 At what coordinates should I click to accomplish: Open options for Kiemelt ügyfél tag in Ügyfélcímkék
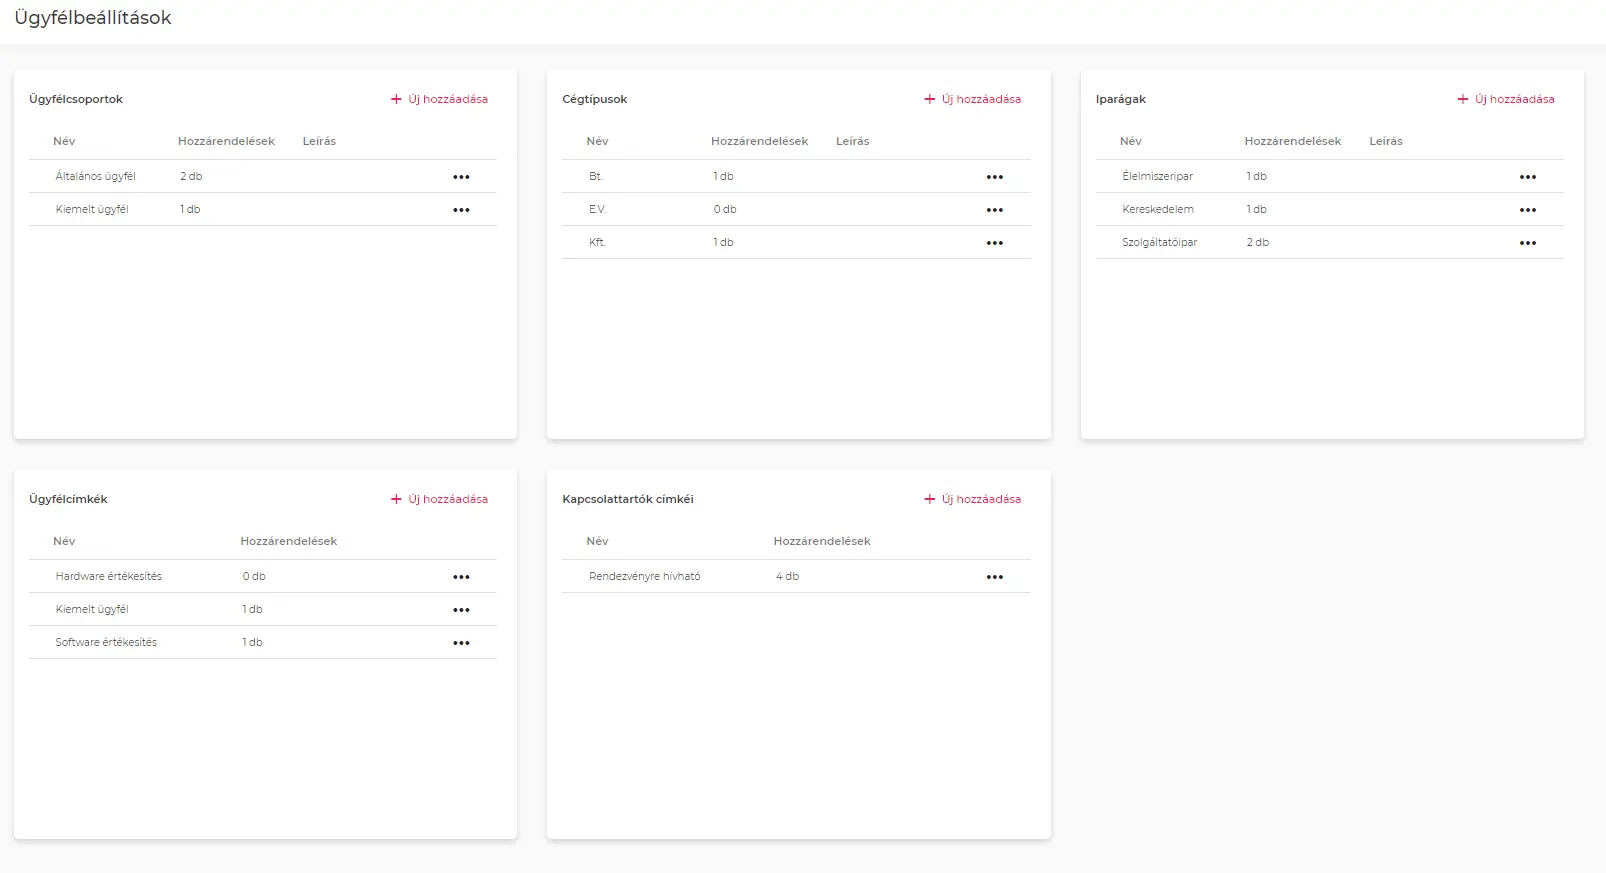point(461,610)
